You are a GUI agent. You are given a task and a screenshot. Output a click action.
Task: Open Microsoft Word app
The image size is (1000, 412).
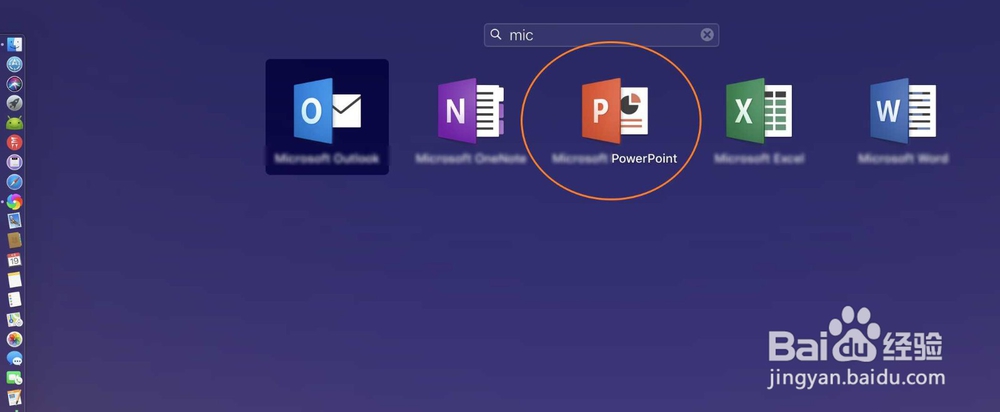tap(903, 111)
